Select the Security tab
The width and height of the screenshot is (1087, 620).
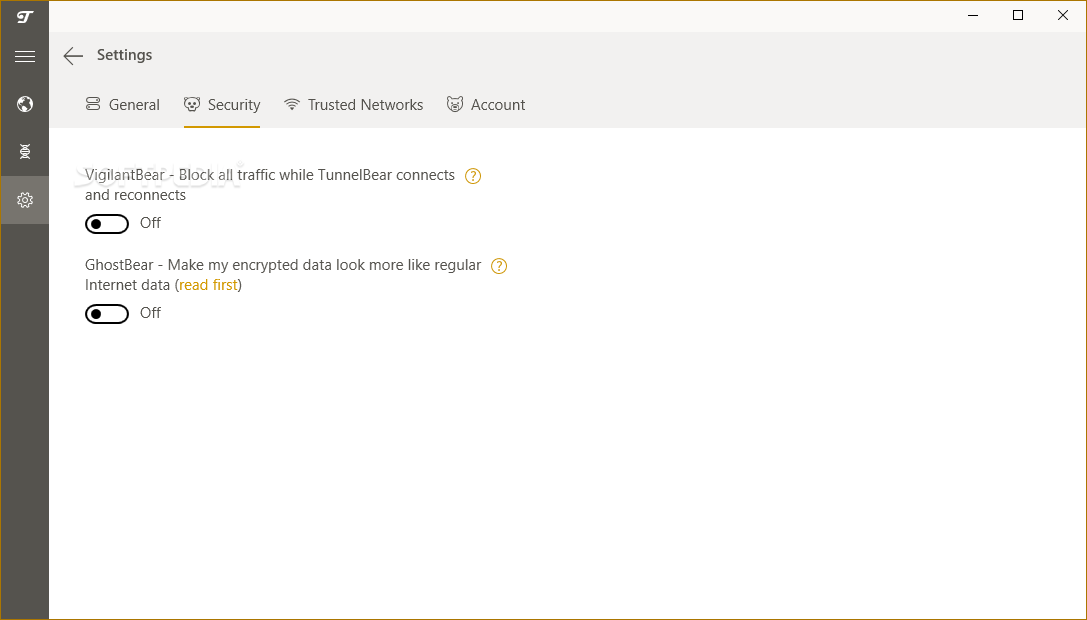point(222,105)
